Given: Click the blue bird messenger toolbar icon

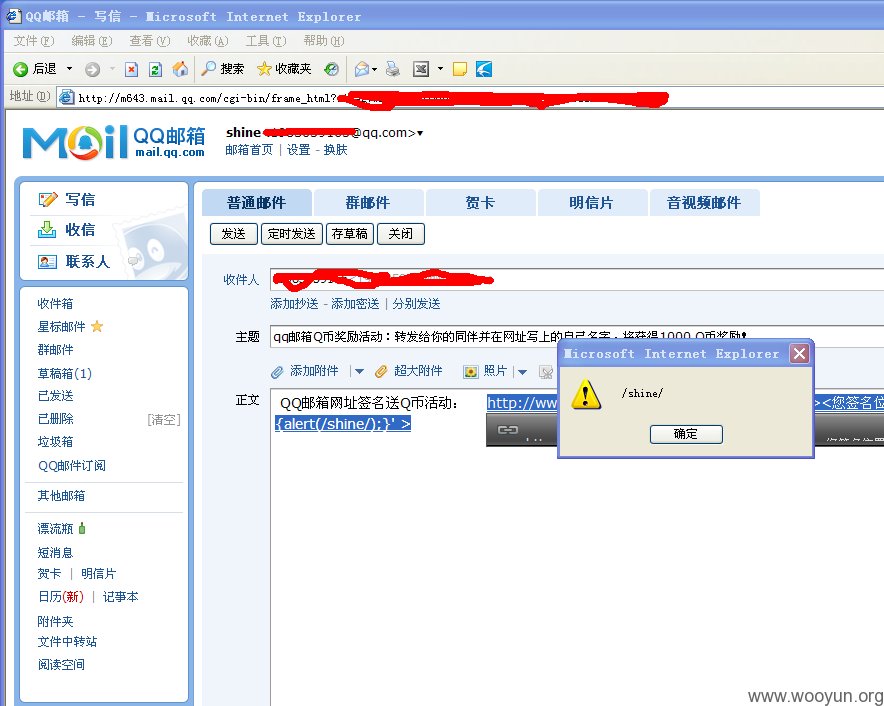Looking at the screenshot, I should click(484, 69).
